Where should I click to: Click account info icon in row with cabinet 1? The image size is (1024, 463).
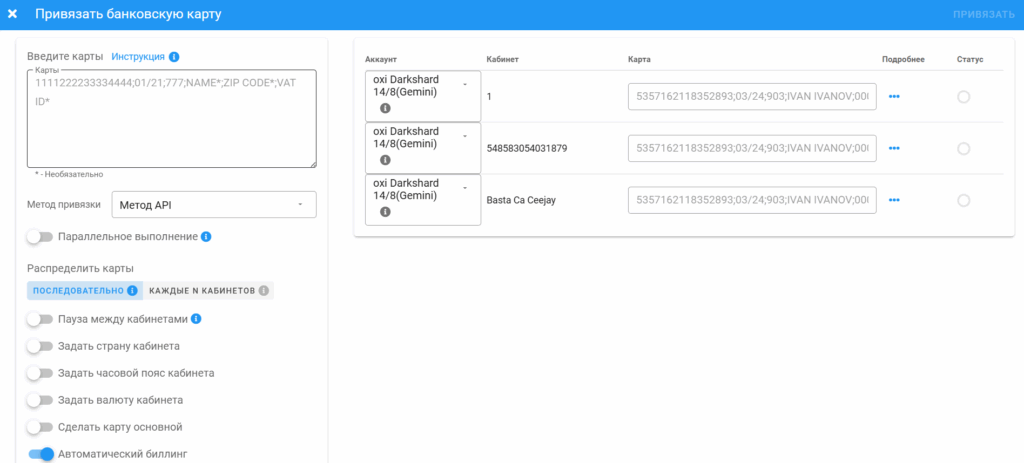[385, 108]
